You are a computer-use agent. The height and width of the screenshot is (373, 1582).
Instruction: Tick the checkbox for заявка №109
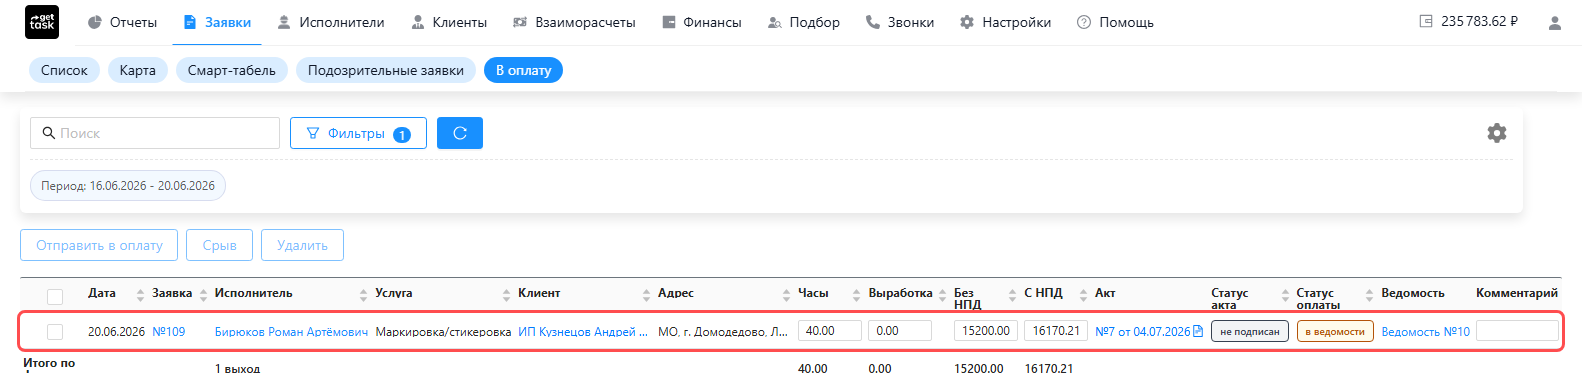click(x=55, y=332)
